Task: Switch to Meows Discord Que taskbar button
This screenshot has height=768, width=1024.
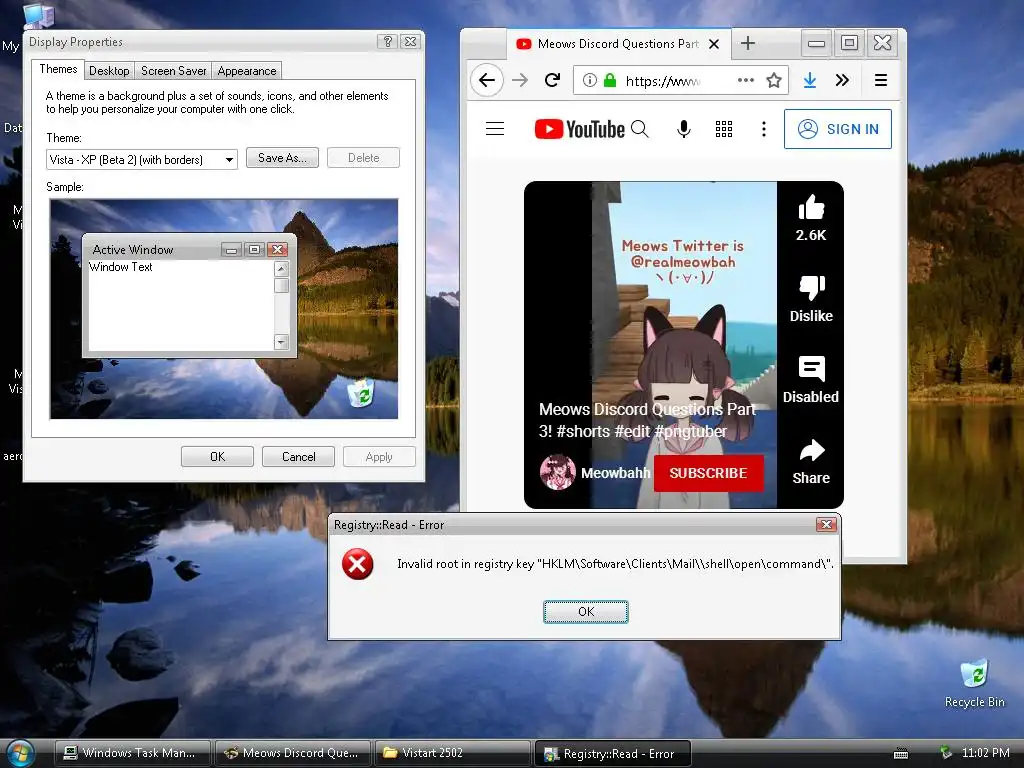Action: coord(293,753)
